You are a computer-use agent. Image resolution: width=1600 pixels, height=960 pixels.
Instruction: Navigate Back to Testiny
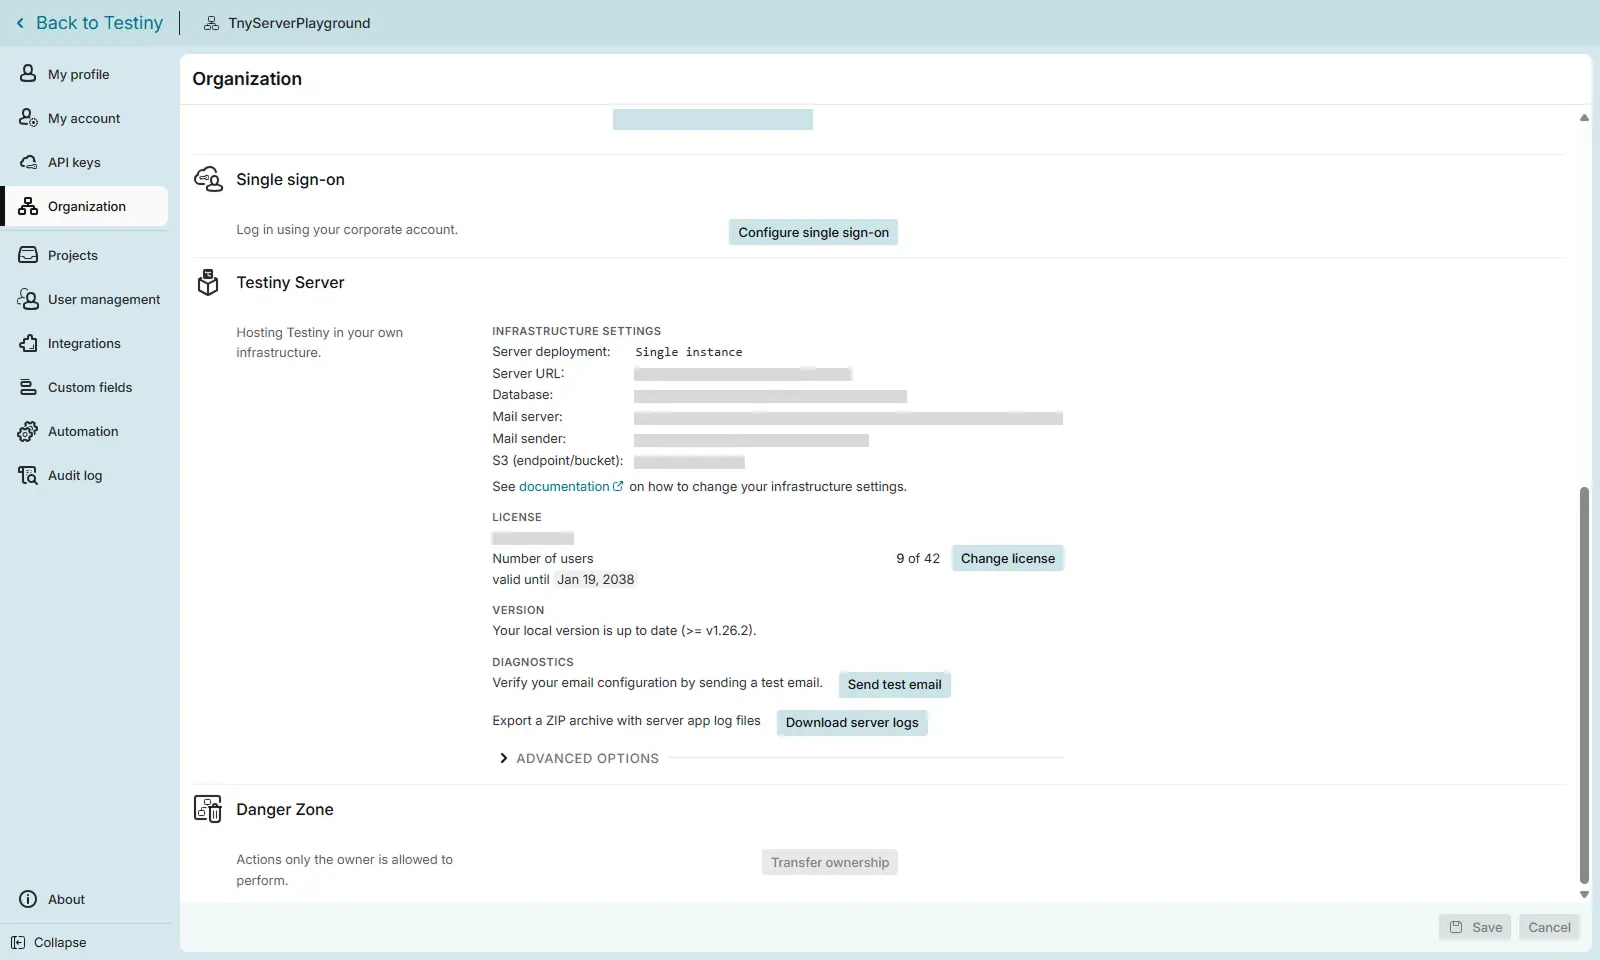(88, 22)
